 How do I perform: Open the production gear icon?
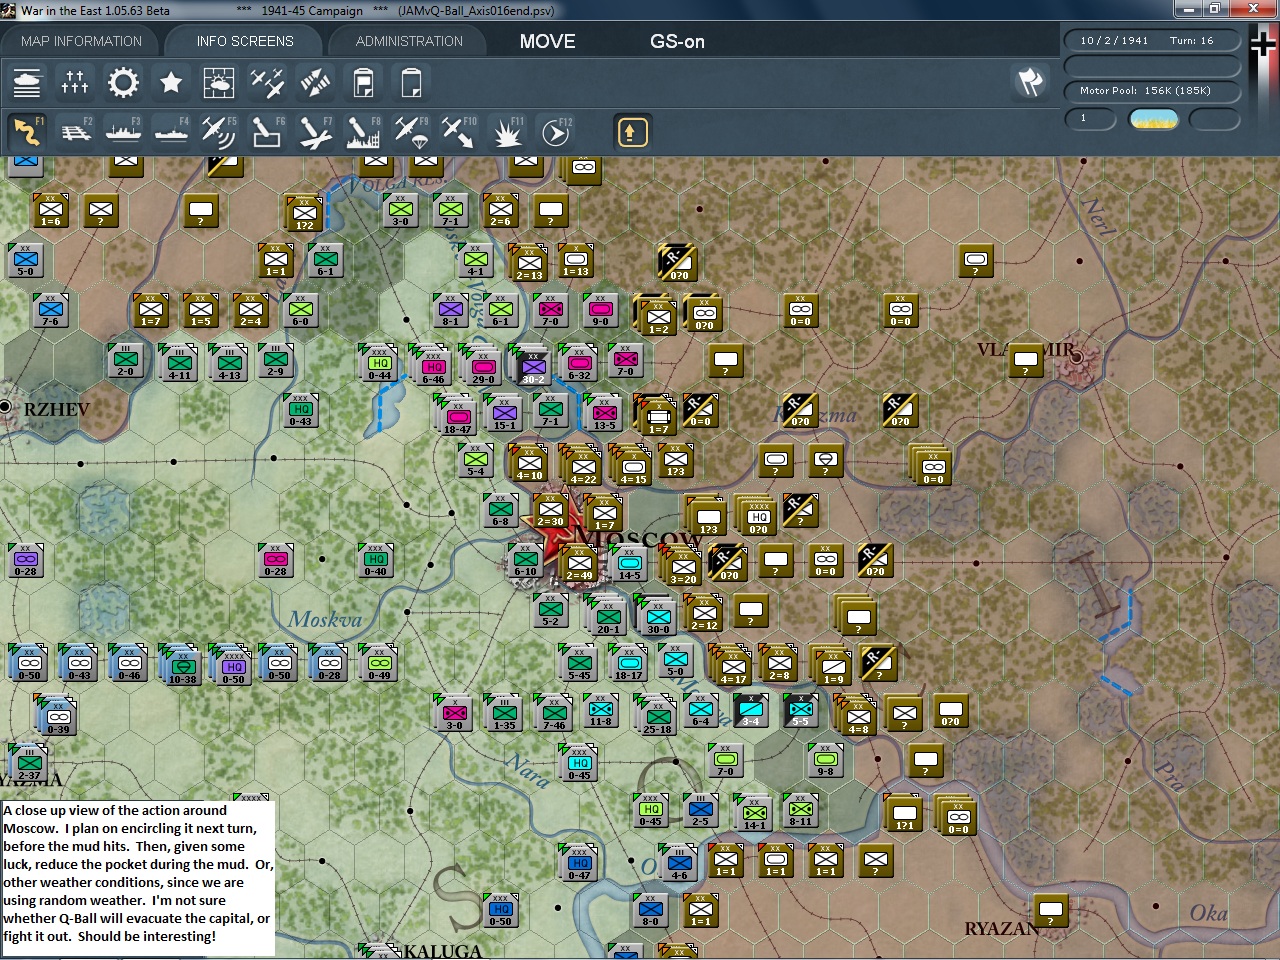[x=123, y=82]
